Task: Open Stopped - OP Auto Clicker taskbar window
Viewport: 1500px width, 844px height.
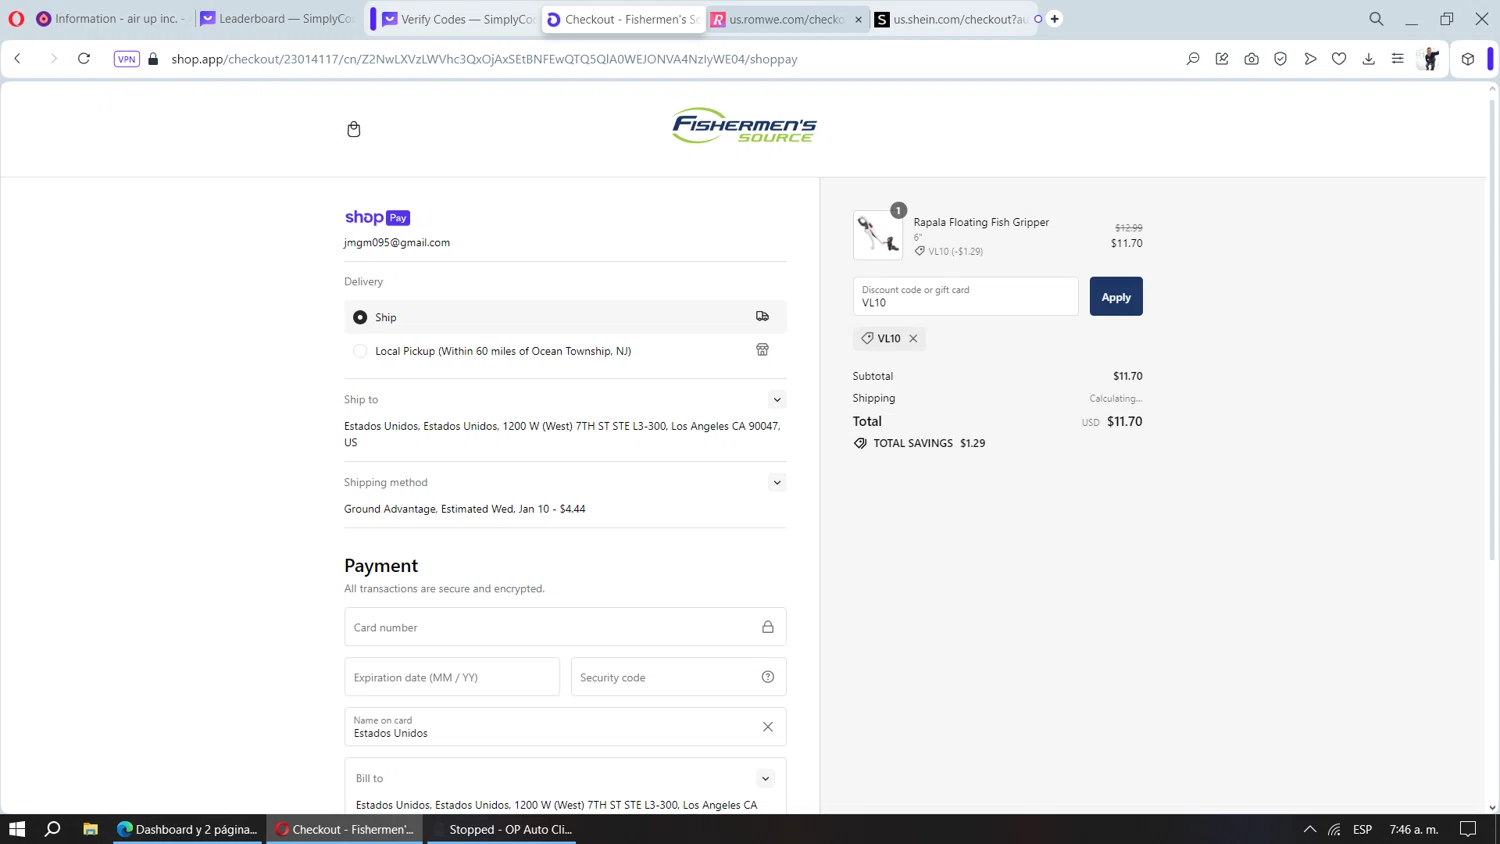Action: pos(501,829)
